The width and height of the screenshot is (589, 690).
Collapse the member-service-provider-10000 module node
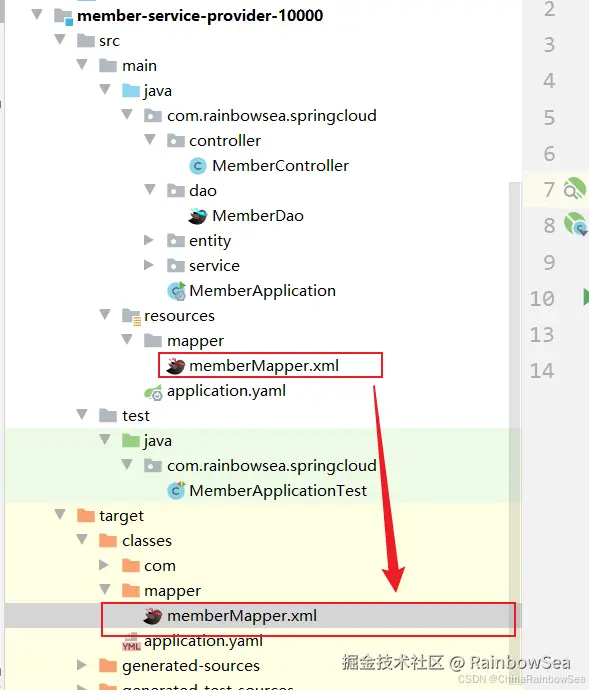(37, 15)
